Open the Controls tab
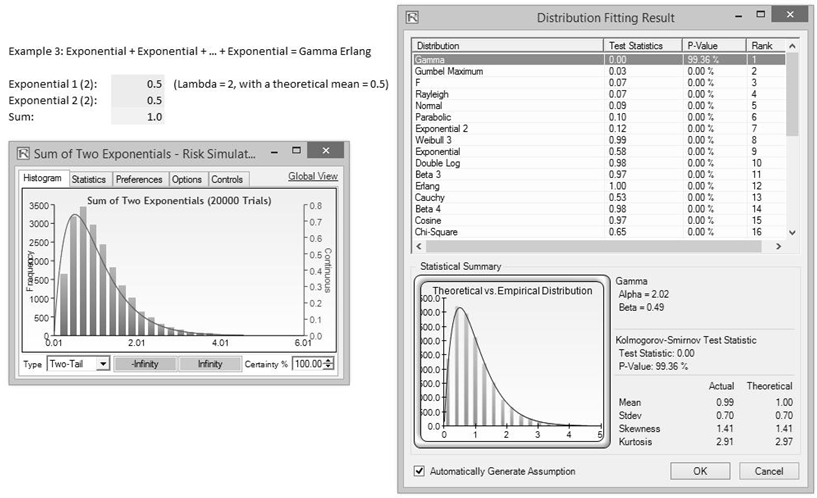 tap(227, 179)
